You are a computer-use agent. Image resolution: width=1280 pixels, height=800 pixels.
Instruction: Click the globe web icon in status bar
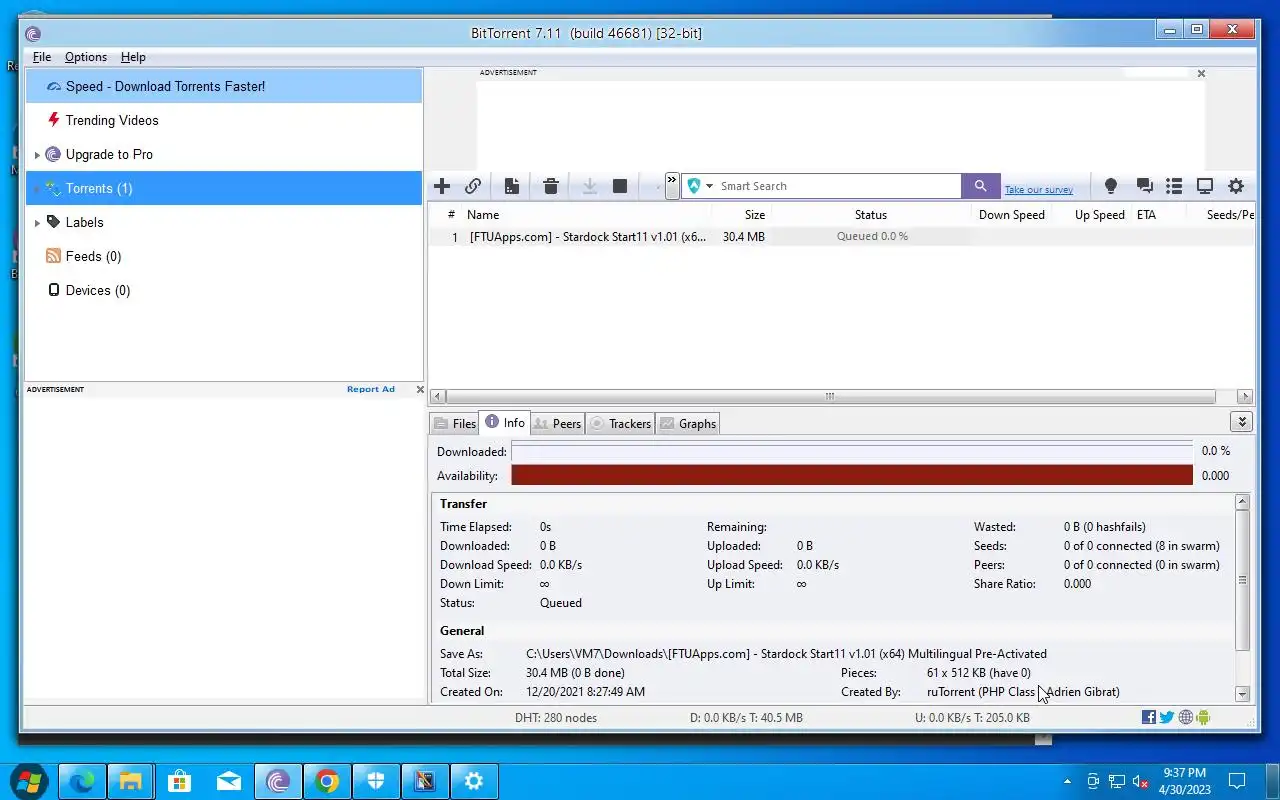coord(1186,717)
